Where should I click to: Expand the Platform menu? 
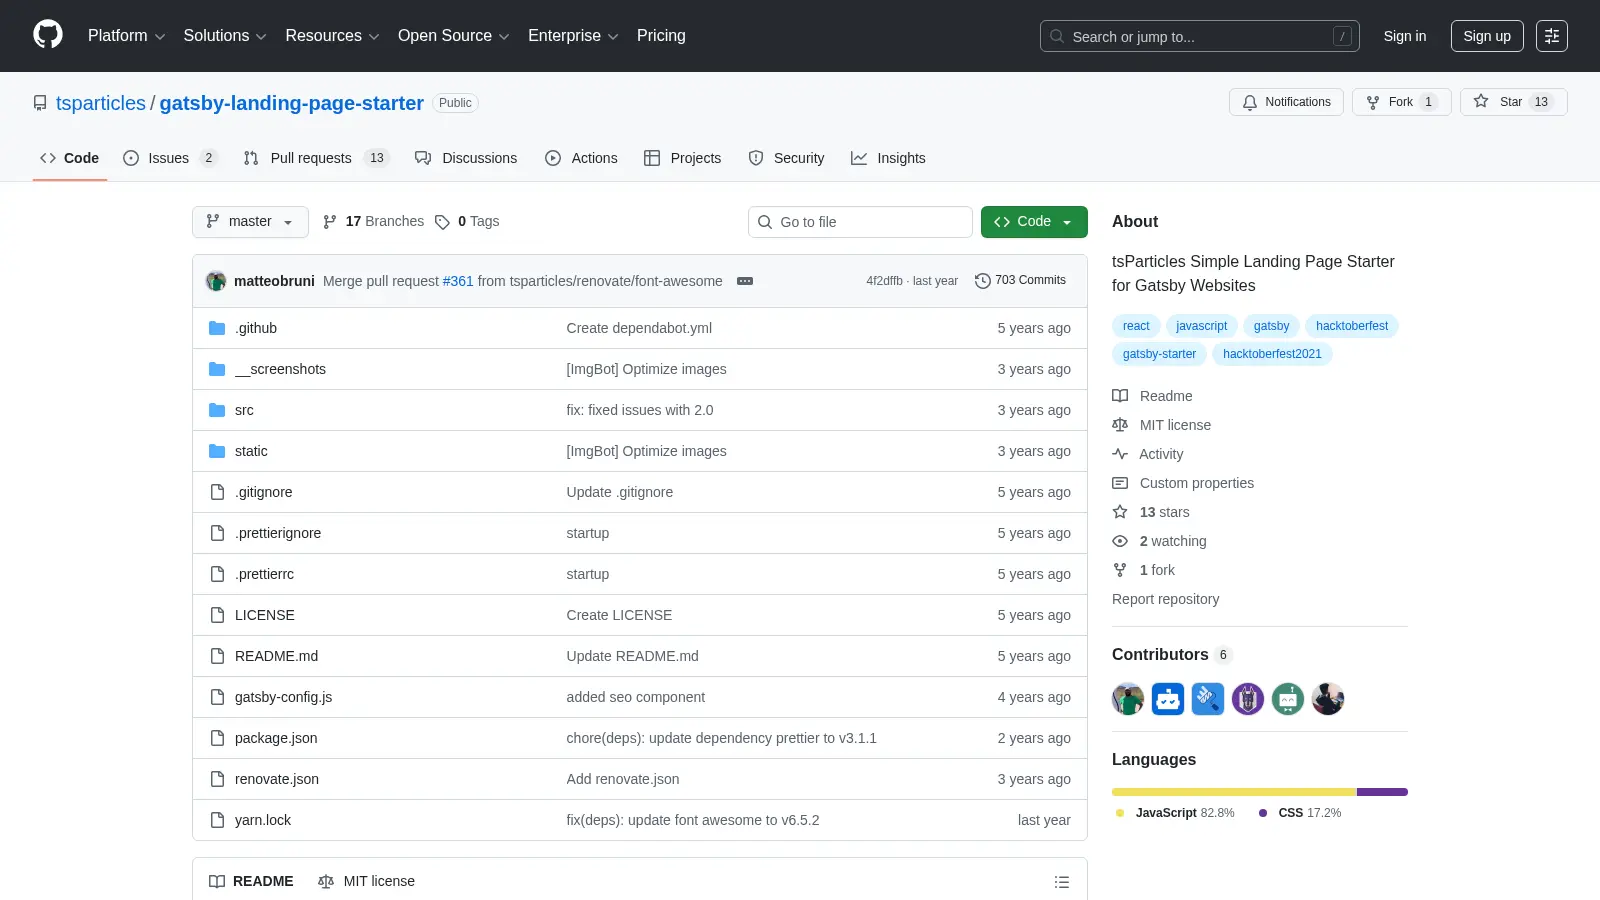pyautogui.click(x=127, y=36)
